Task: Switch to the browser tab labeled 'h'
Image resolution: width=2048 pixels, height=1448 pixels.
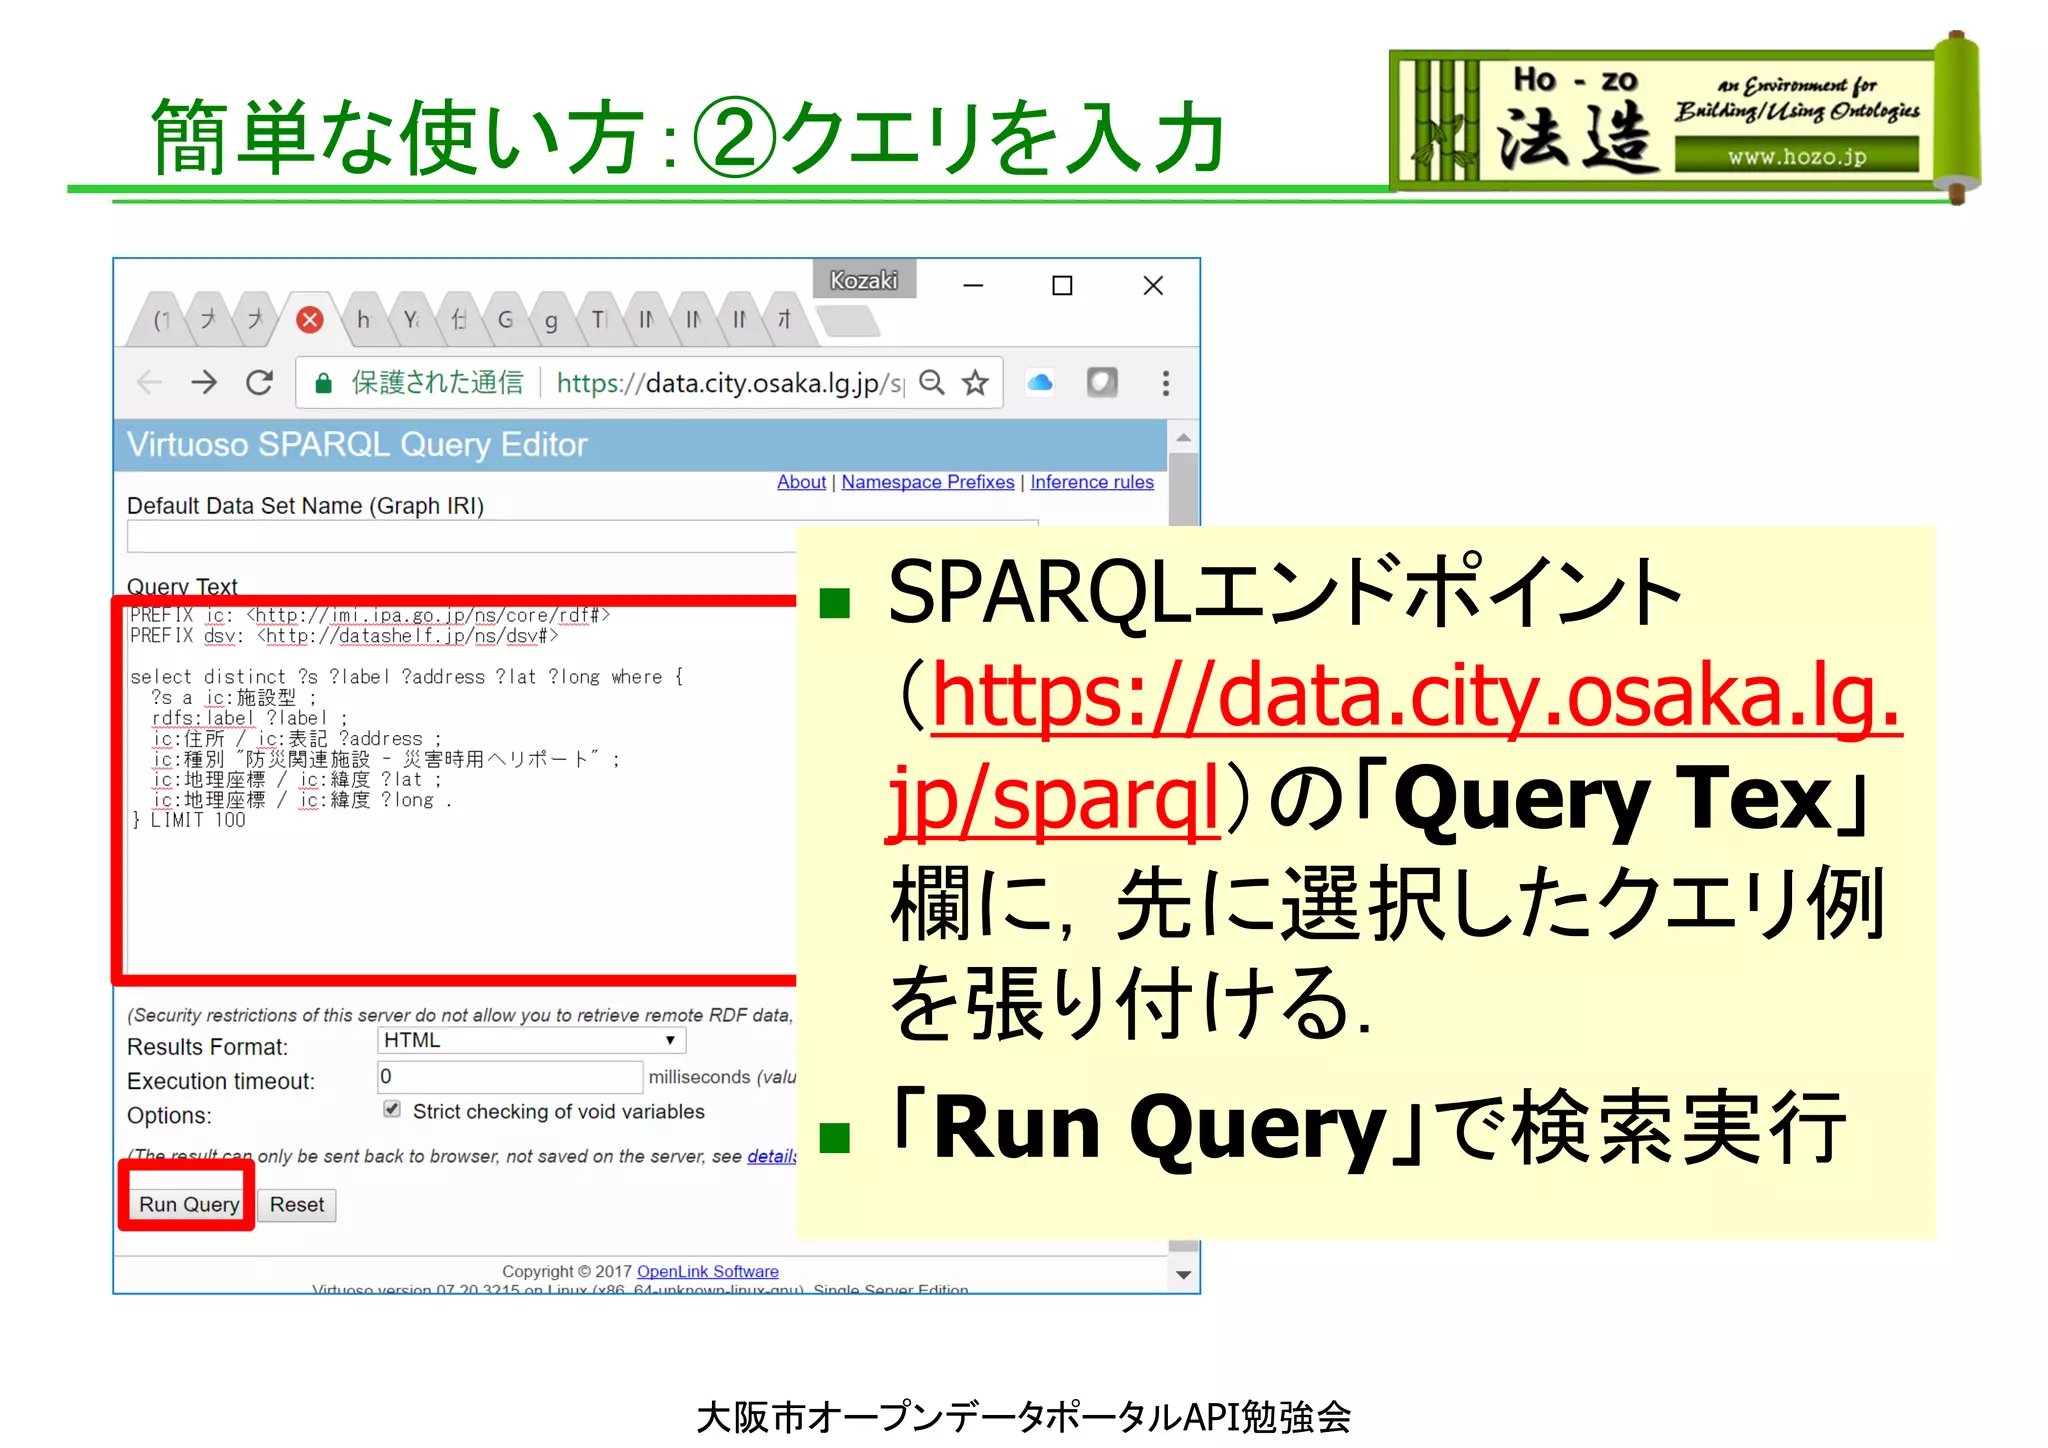Action: coord(364,320)
